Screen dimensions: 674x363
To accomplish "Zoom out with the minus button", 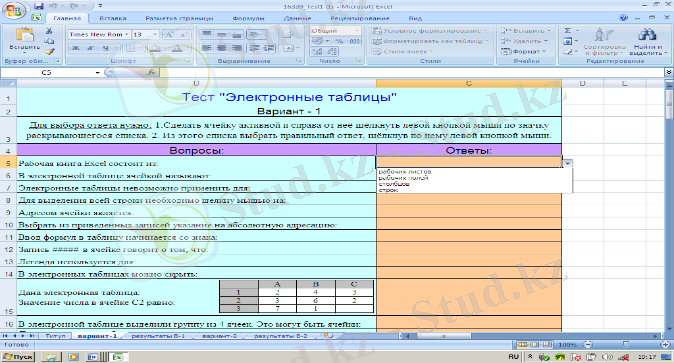I will click(x=587, y=345).
